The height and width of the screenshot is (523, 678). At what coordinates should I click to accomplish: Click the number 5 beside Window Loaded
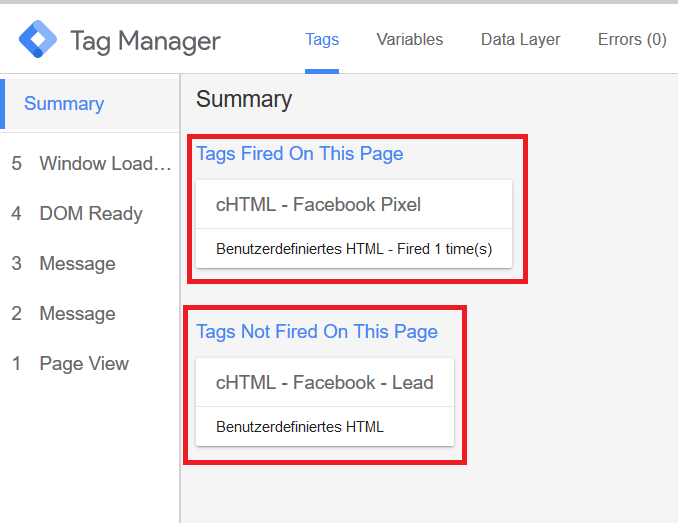(16, 163)
